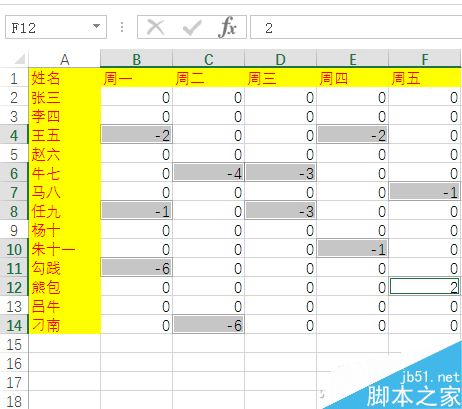Select row 15 header
The image size is (462, 409).
(x=14, y=344)
